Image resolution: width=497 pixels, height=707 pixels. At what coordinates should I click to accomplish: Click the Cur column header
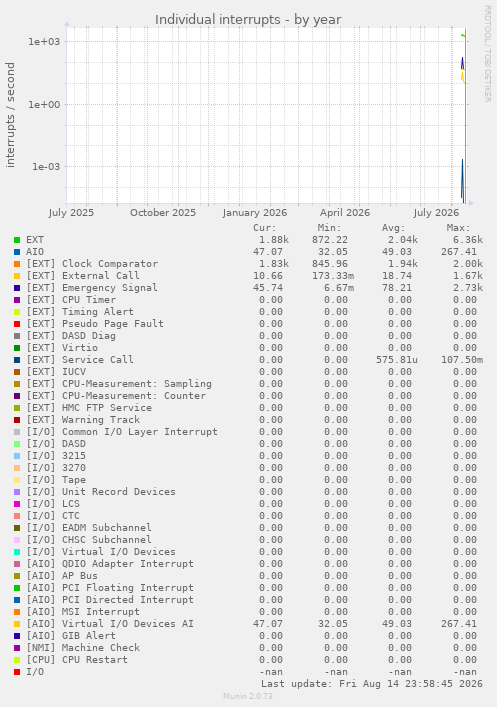(264, 228)
